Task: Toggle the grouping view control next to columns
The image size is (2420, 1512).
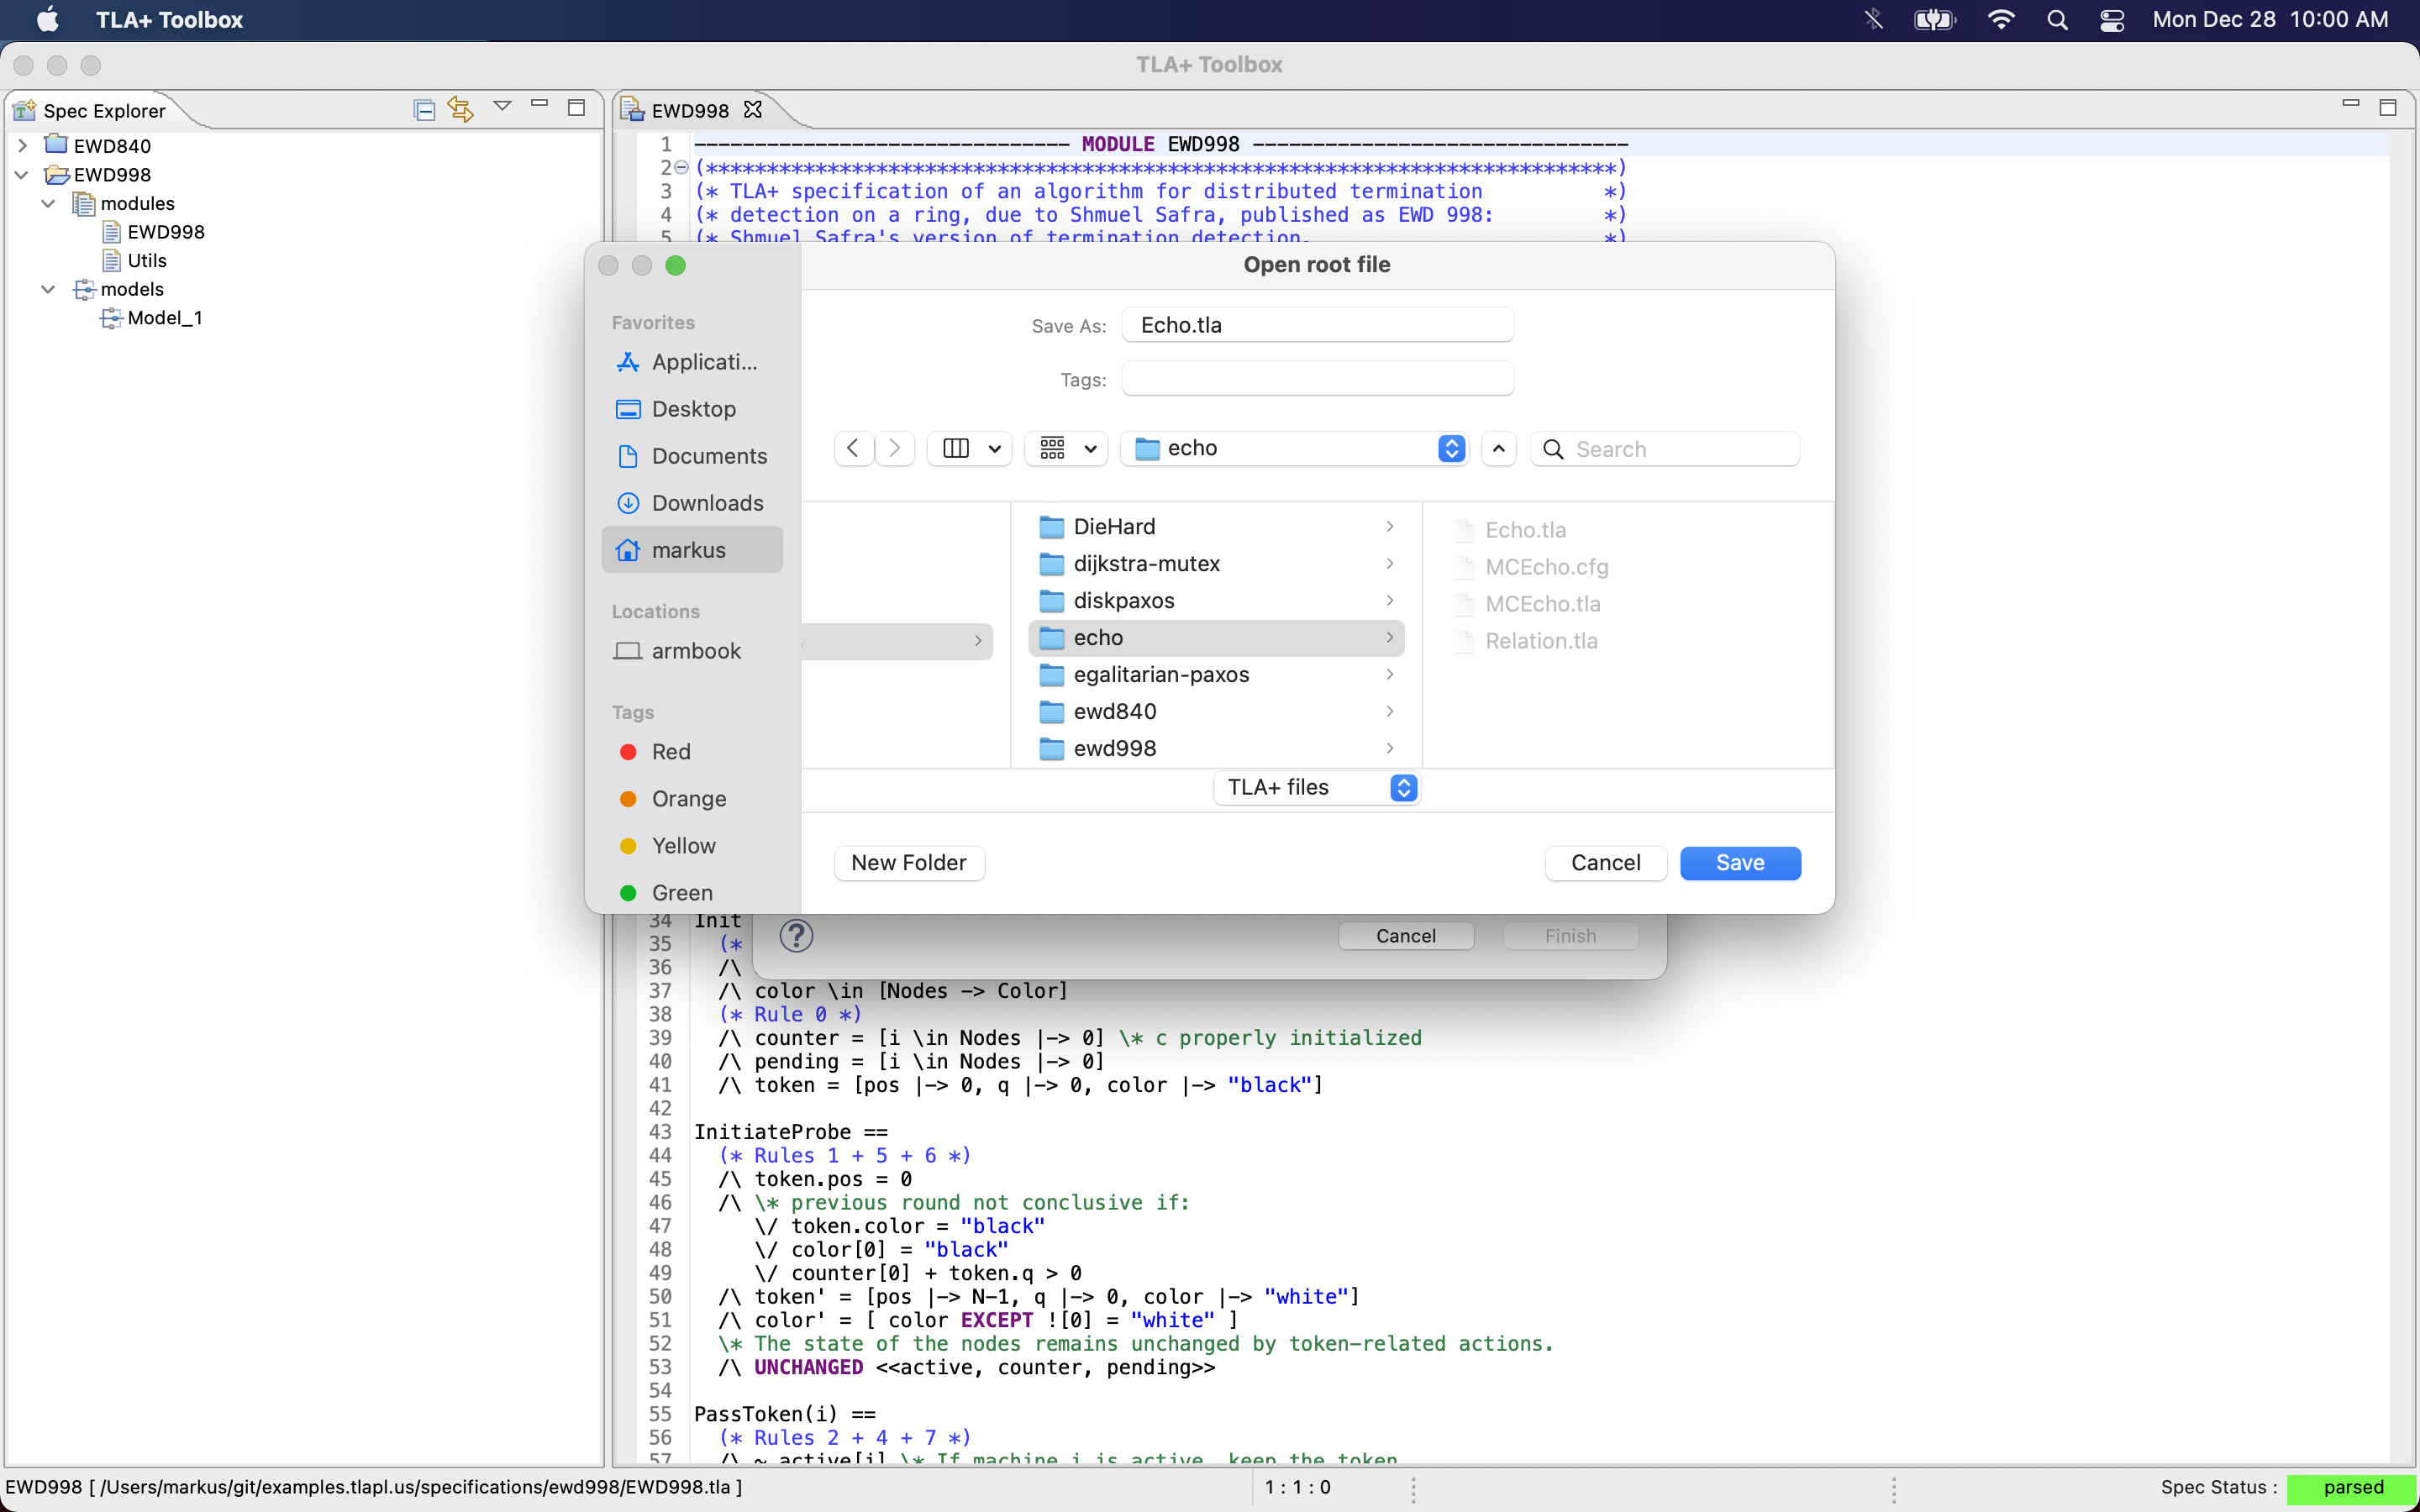Action: (1063, 448)
